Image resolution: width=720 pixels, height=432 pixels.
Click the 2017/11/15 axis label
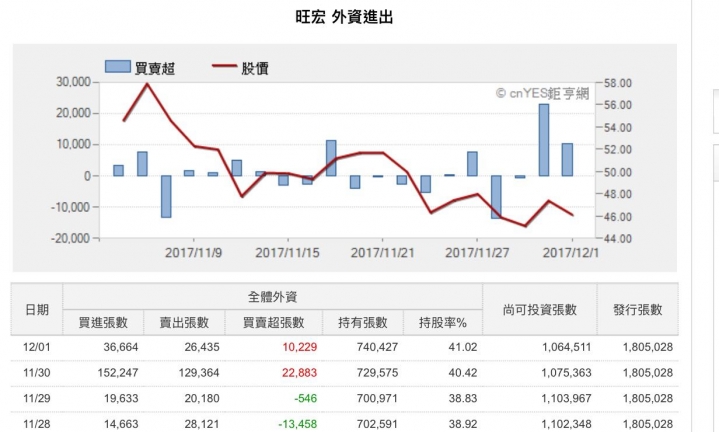287,253
